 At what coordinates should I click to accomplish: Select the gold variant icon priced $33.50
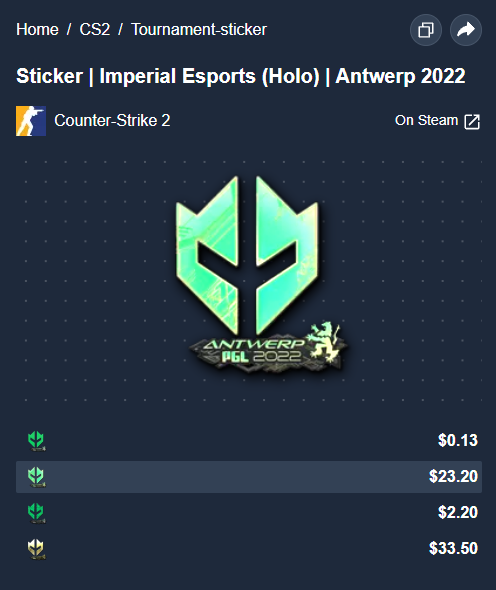36,549
